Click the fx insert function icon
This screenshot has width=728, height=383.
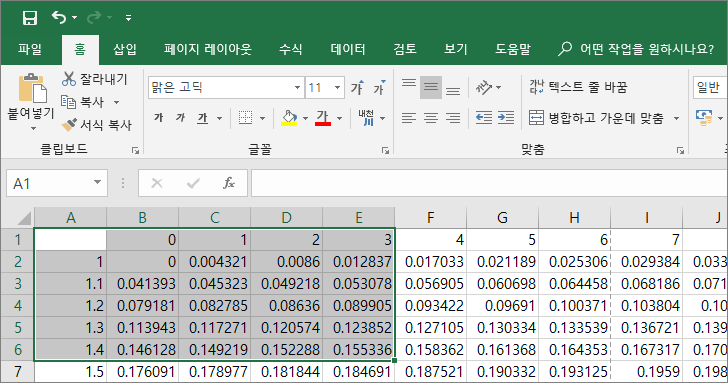pyautogui.click(x=229, y=183)
